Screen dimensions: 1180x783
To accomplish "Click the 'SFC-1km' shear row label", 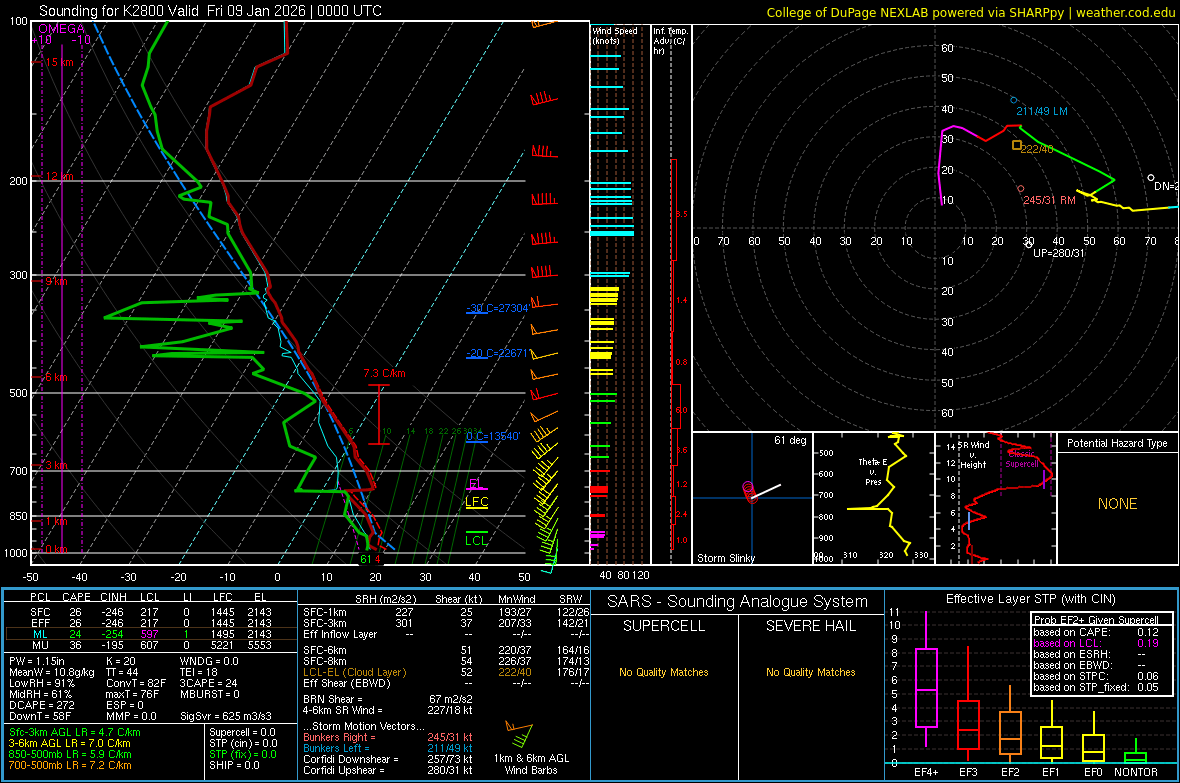I will [x=324, y=612].
